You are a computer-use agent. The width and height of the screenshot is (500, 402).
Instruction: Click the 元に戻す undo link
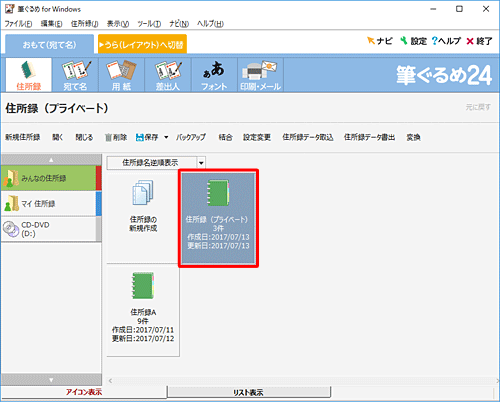[478, 107]
